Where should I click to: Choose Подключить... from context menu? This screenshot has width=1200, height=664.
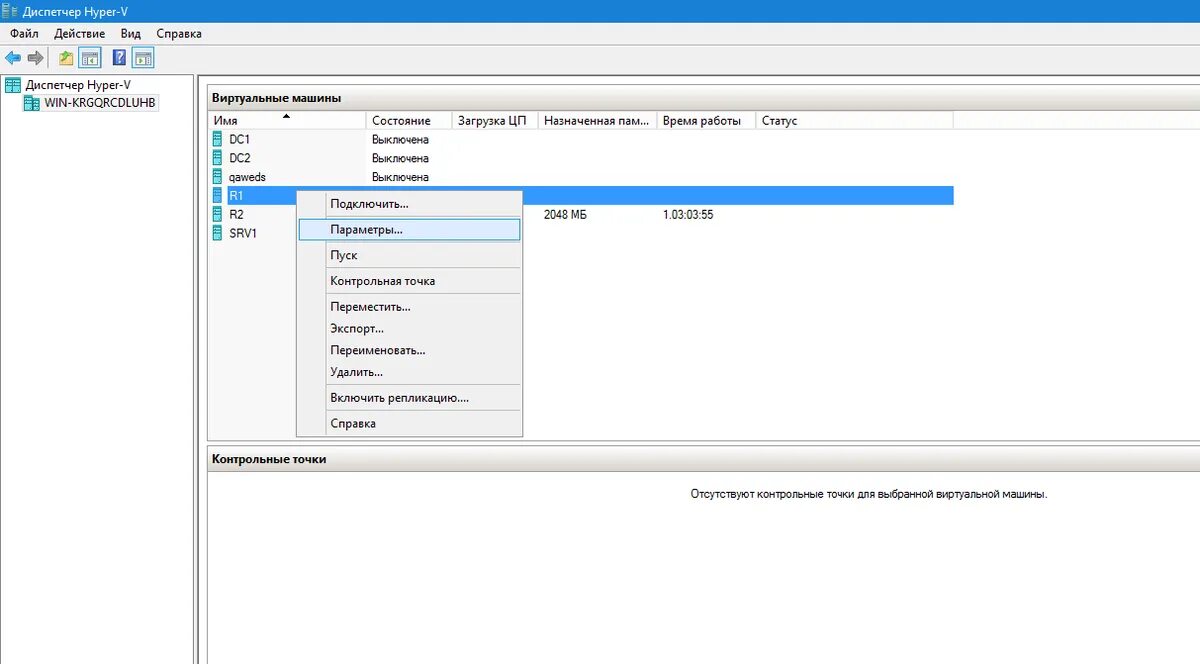click(x=410, y=204)
